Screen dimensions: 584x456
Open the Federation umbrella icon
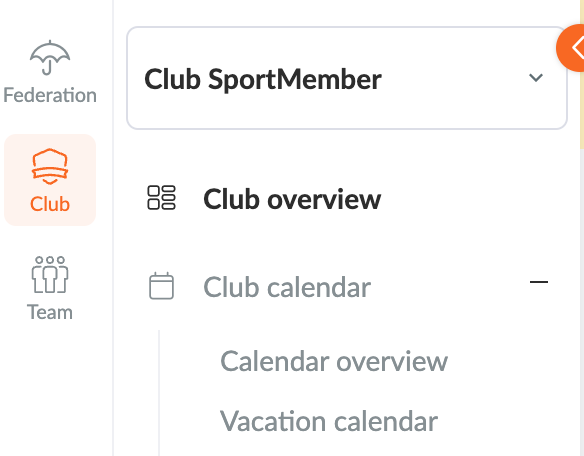click(50, 58)
